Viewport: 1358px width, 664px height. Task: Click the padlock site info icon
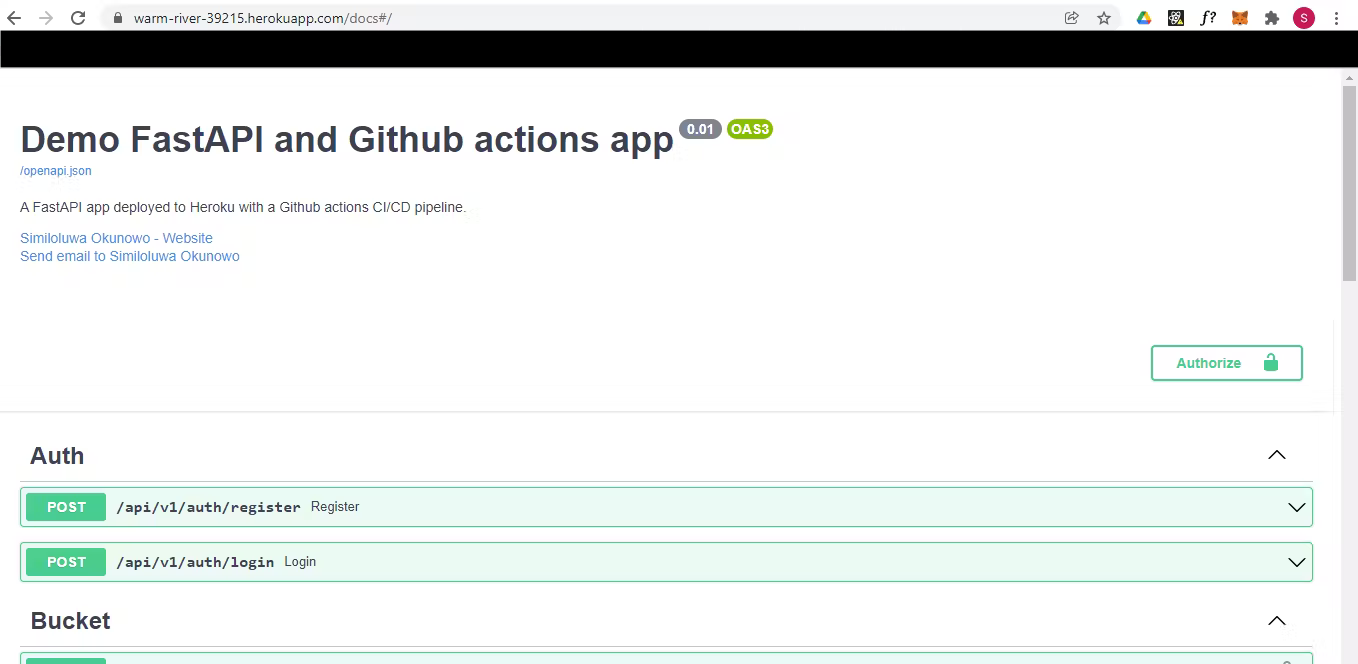[117, 18]
